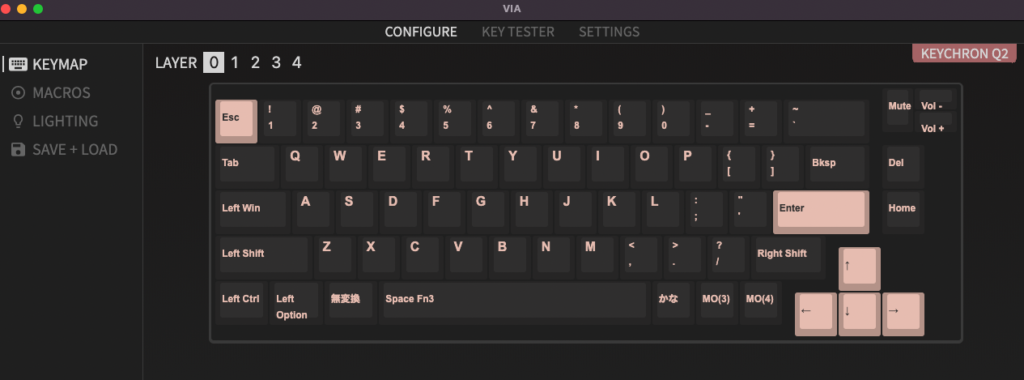Screen dimensions: 1024x380
Task: Select the 1 exclamation key
Action: click(280, 121)
